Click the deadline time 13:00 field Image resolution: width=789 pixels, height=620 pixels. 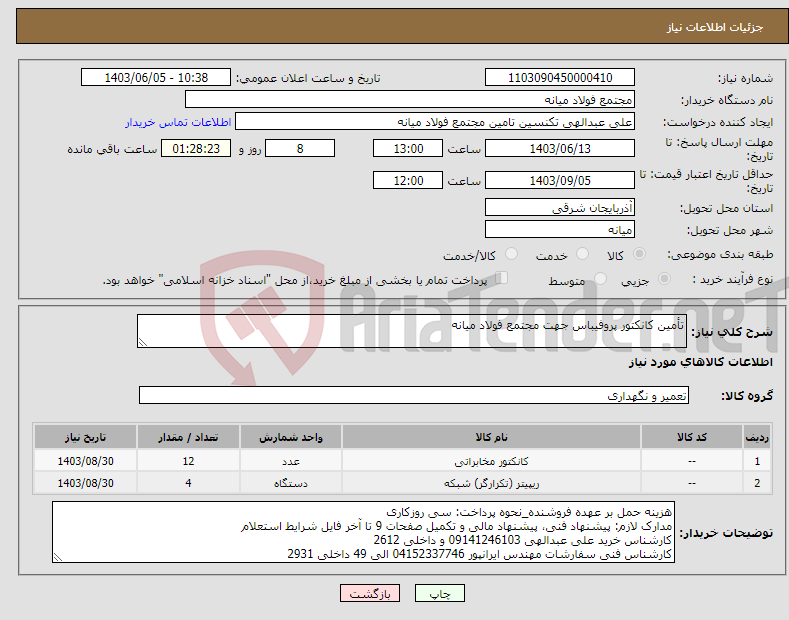408,148
